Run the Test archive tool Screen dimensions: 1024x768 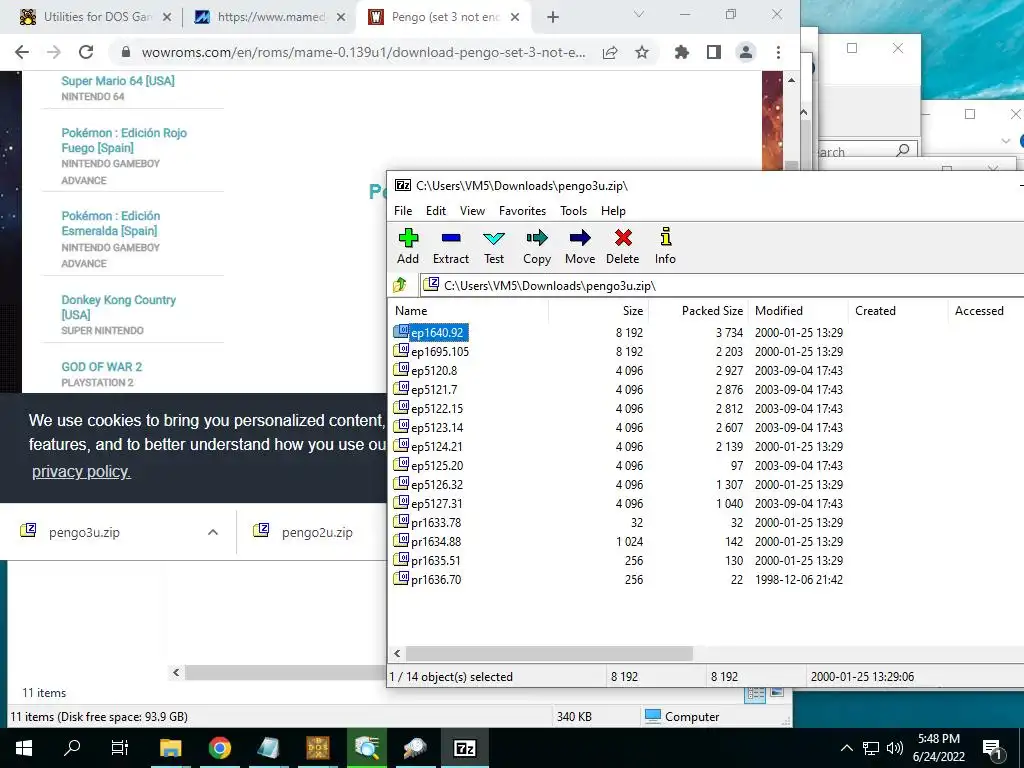pyautogui.click(x=494, y=246)
